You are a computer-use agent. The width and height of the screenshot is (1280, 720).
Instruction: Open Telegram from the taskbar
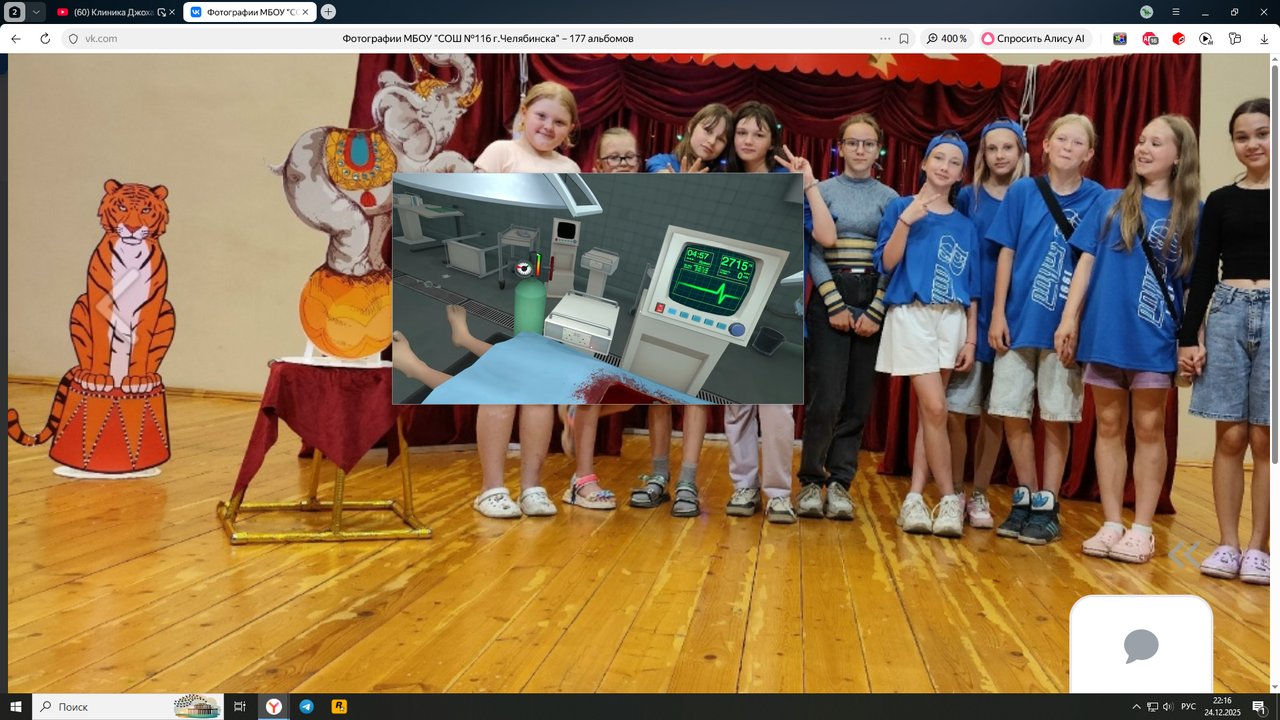307,706
